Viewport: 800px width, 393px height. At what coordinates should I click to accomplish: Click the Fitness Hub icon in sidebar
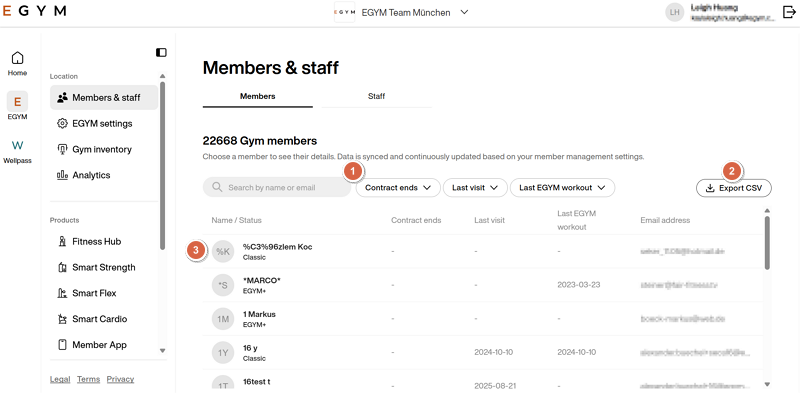tap(62, 241)
